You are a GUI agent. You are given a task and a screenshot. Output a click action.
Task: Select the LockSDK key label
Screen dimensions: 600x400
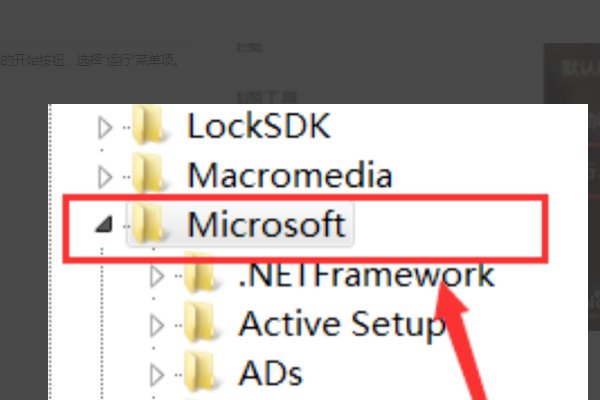coord(259,126)
